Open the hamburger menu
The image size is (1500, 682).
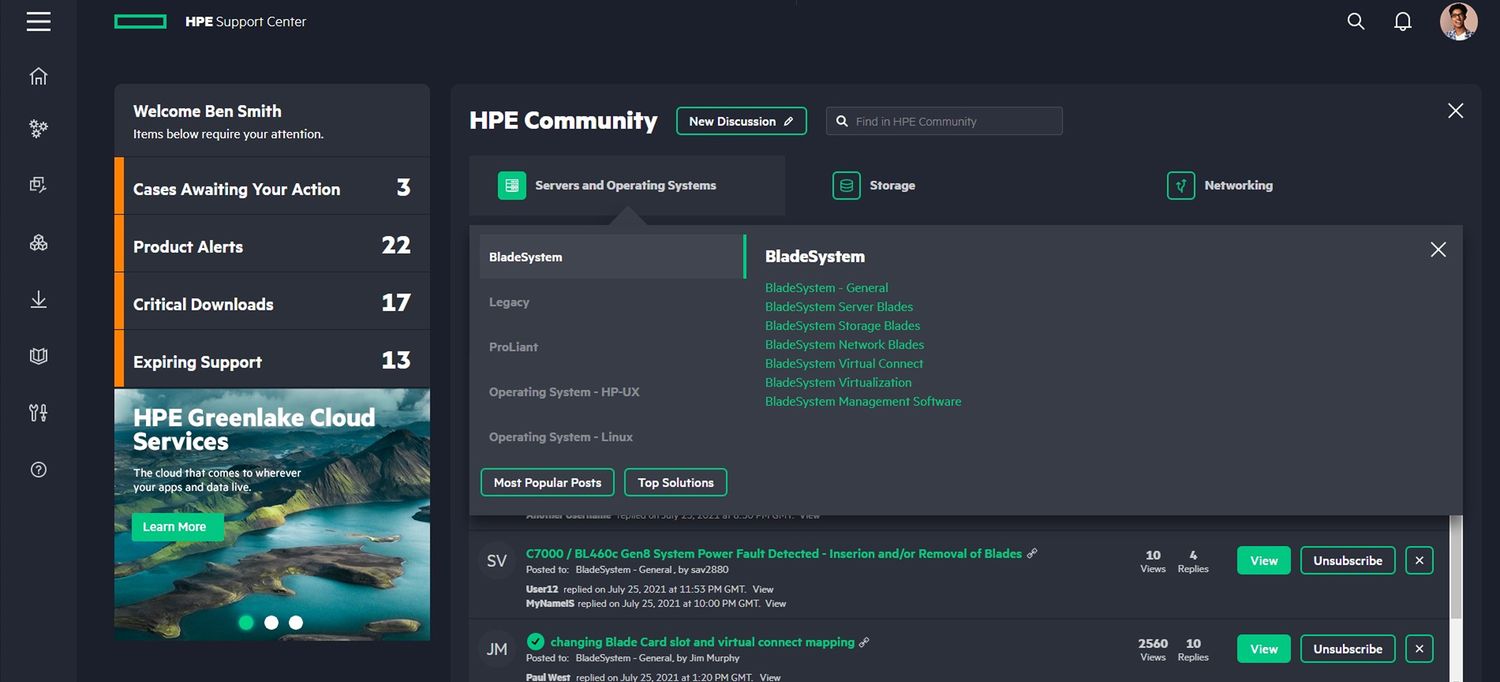[38, 21]
